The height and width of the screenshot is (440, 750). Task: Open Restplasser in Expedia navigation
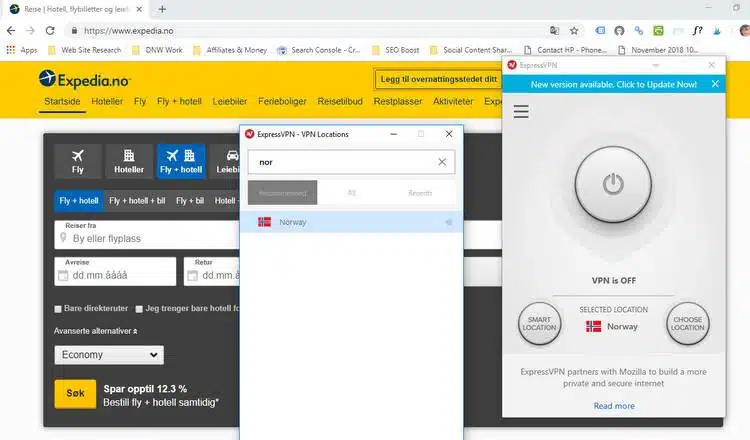[x=398, y=101]
